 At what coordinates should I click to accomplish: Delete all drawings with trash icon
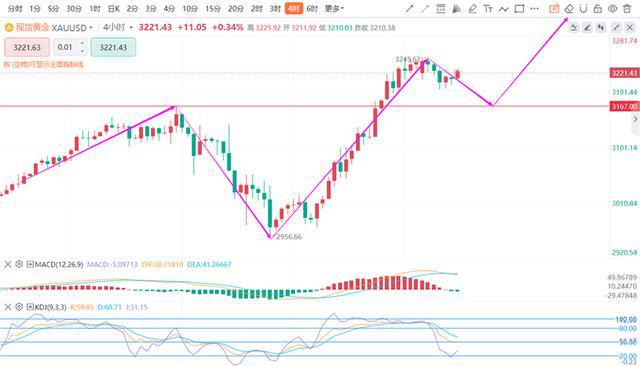point(627,9)
